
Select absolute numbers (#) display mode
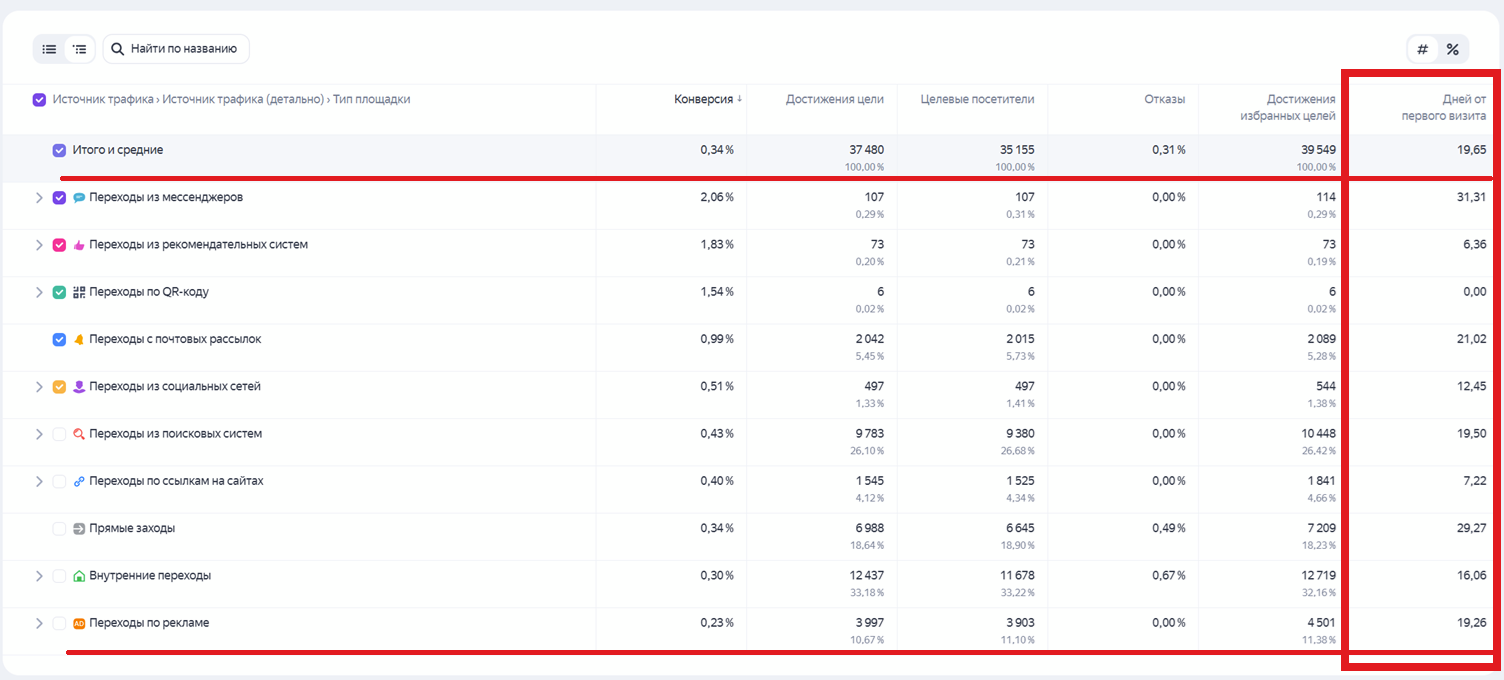pos(1422,49)
